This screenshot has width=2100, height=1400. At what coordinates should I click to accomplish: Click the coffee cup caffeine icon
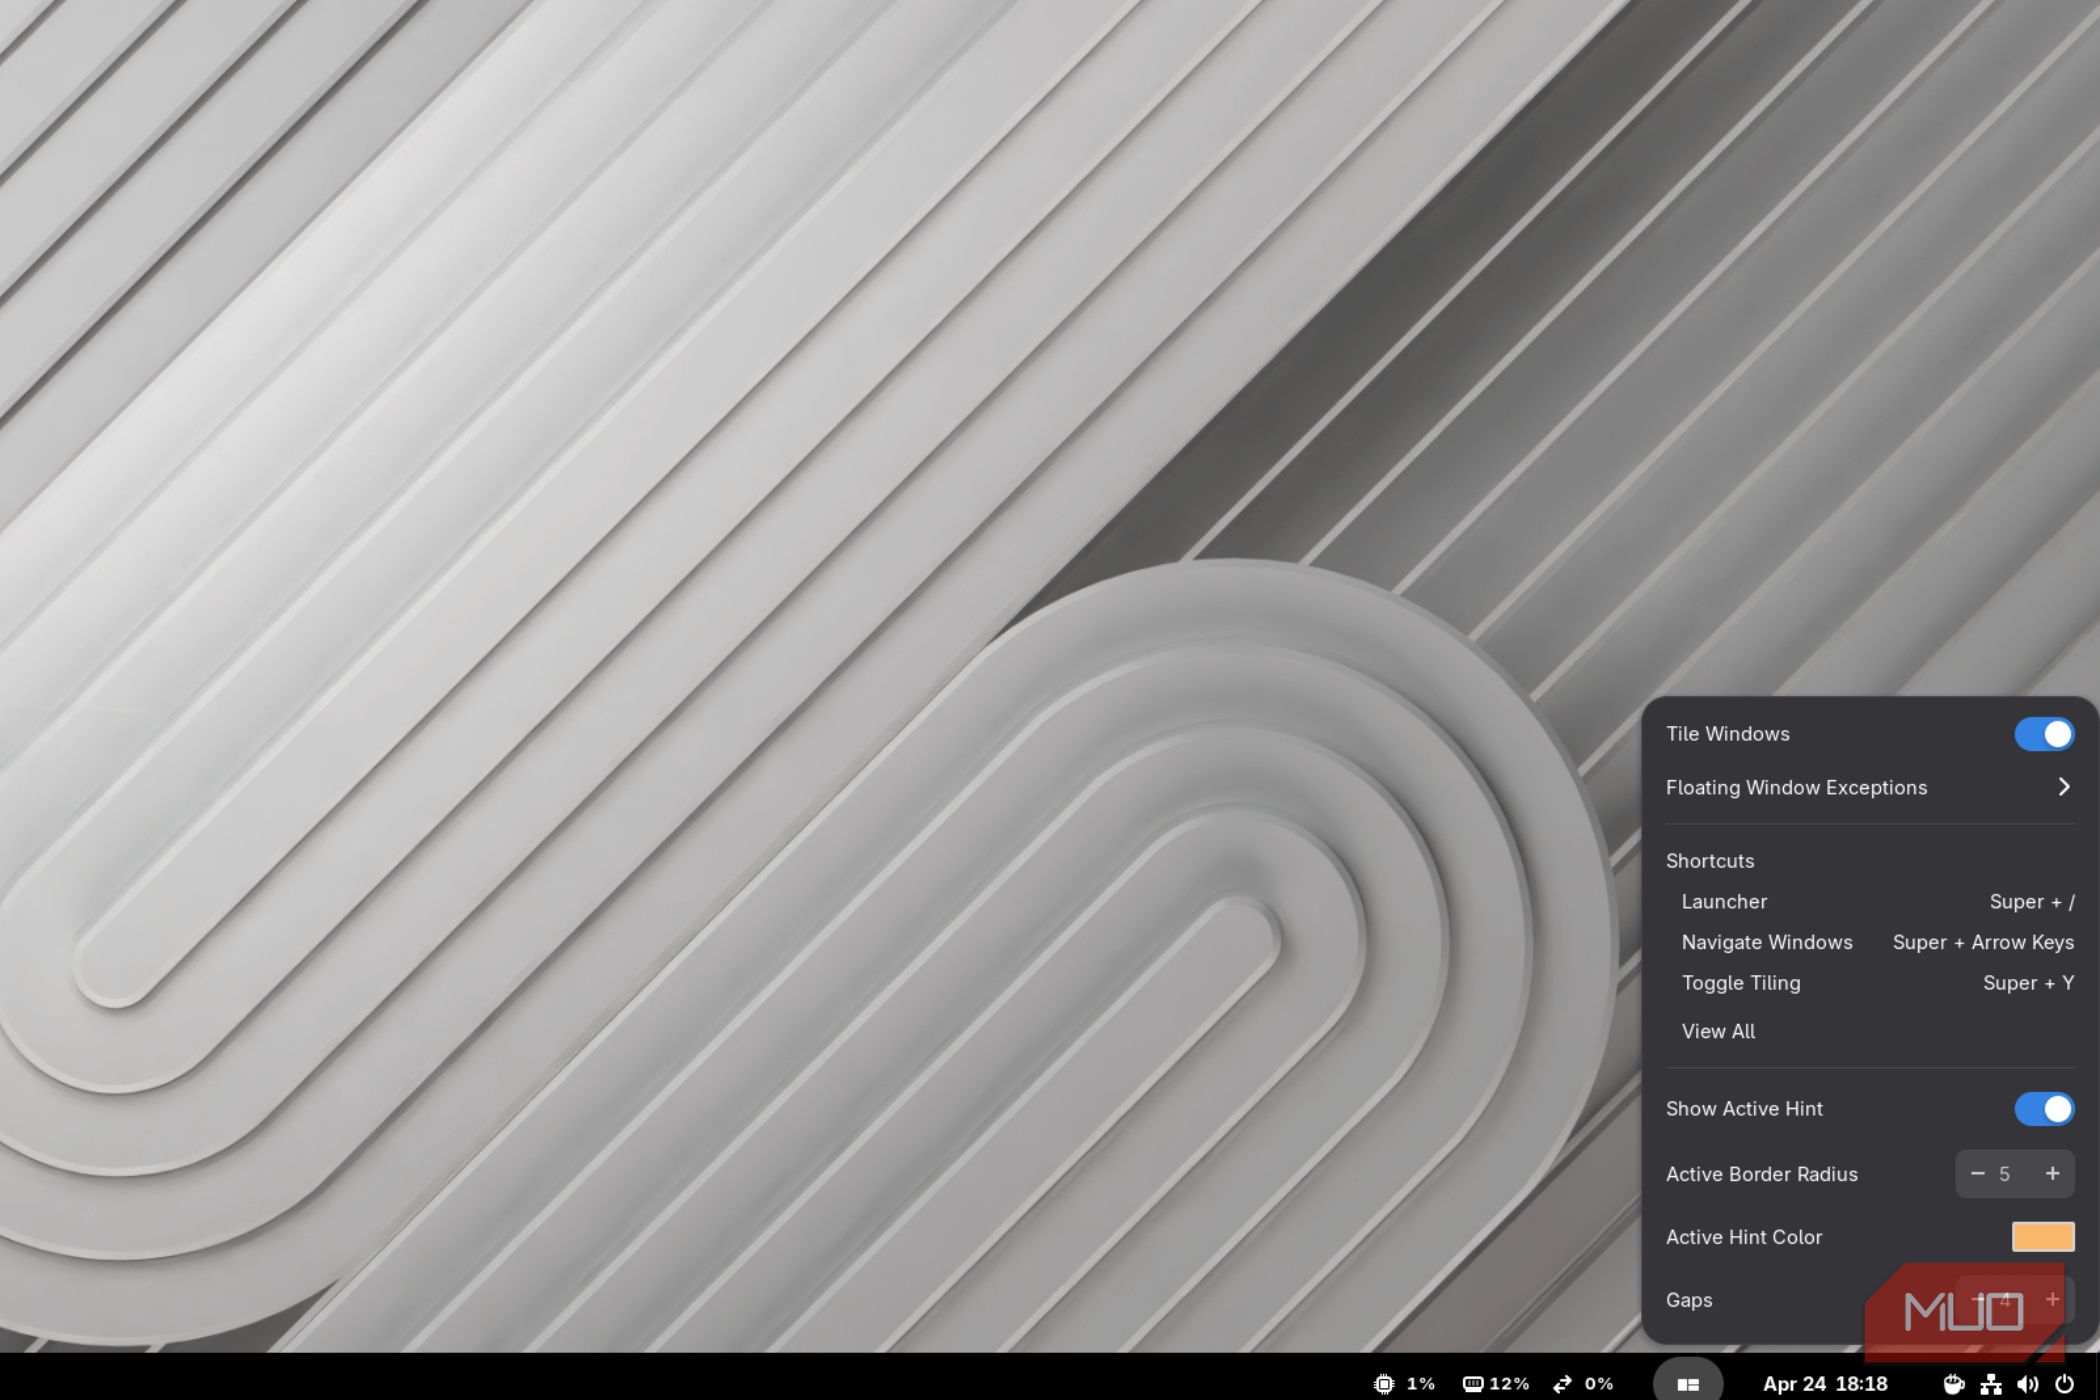1953,1384
